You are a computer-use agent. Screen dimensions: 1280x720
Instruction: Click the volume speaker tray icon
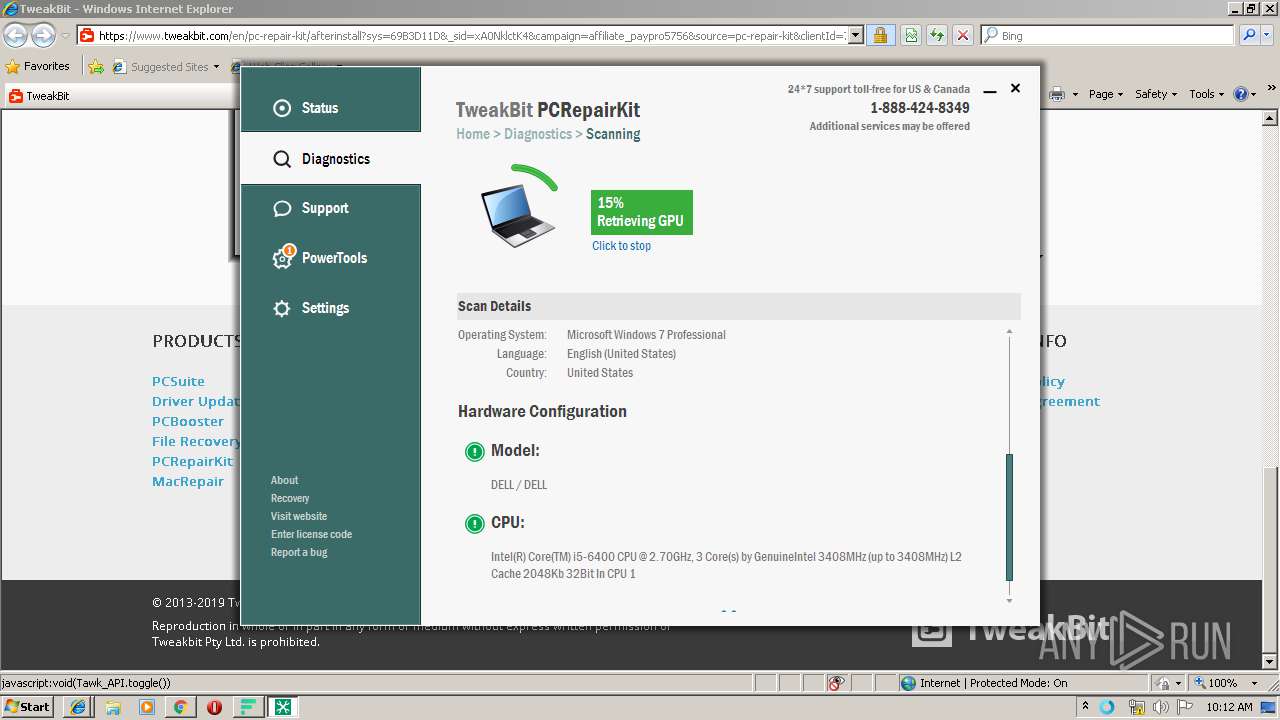click(1158, 707)
